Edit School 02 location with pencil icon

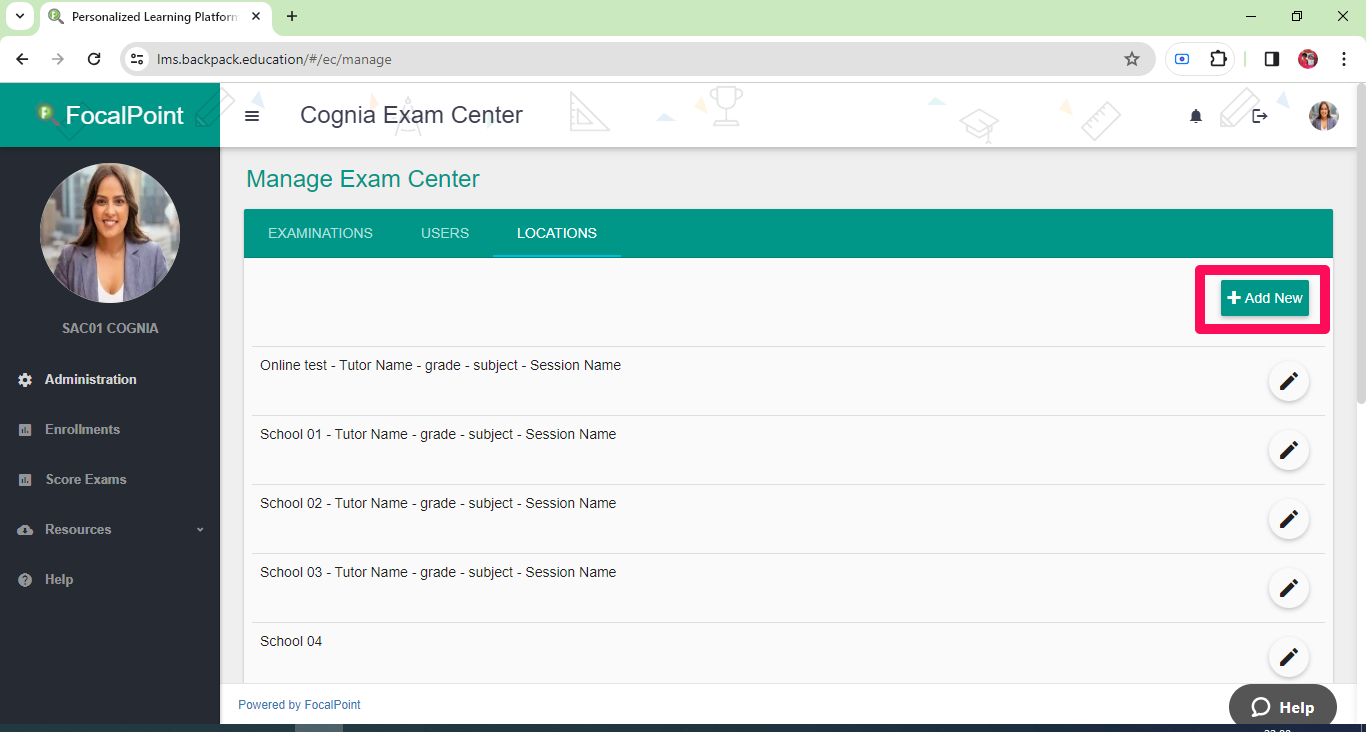click(1289, 519)
